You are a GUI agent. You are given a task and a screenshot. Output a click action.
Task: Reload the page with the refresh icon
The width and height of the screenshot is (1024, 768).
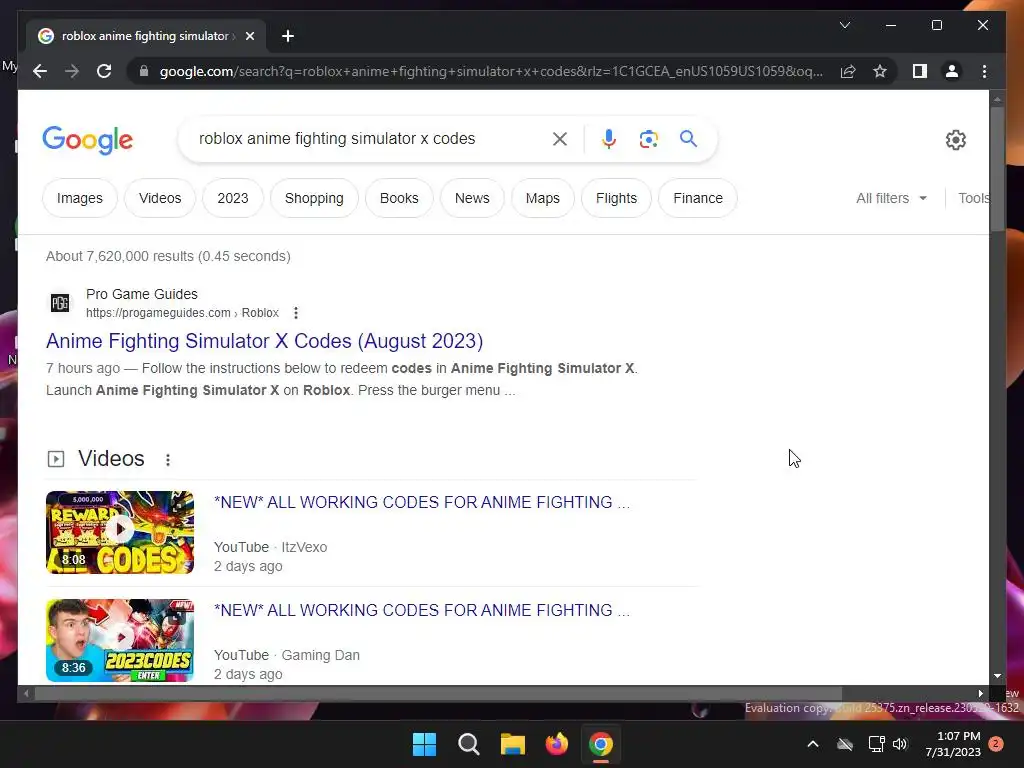point(104,71)
